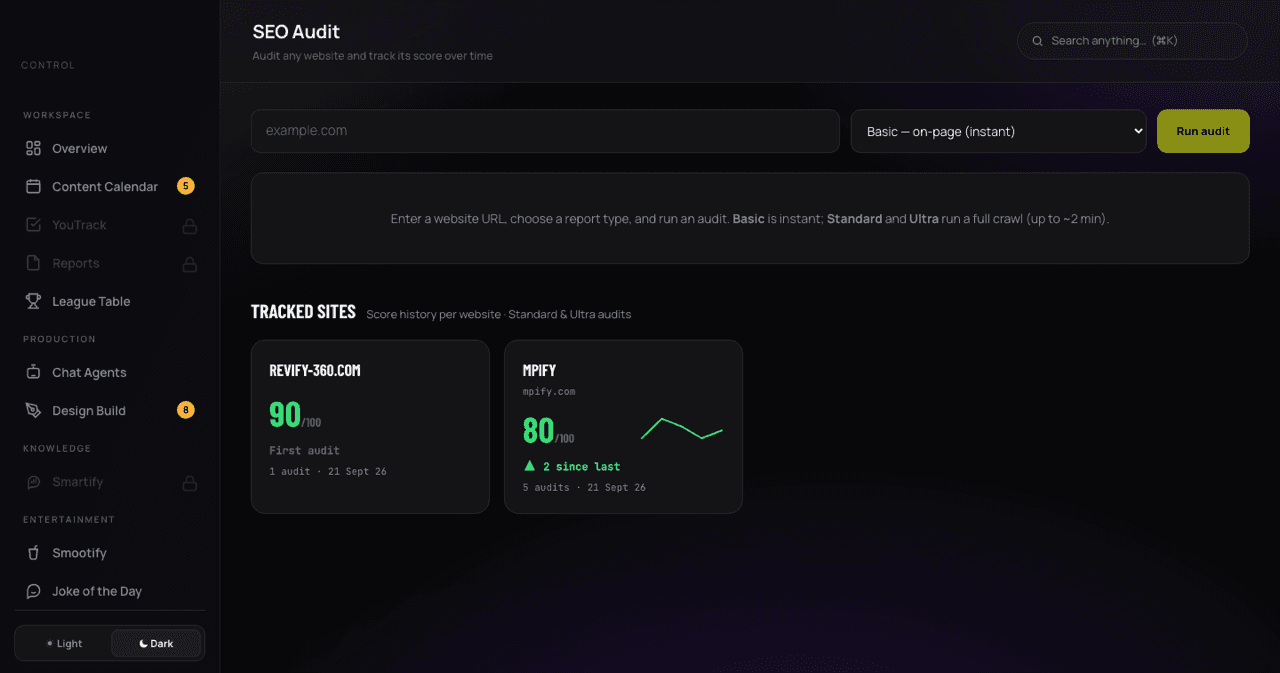Open the MPIFY tracked site card
The image size is (1280, 673).
(x=623, y=426)
